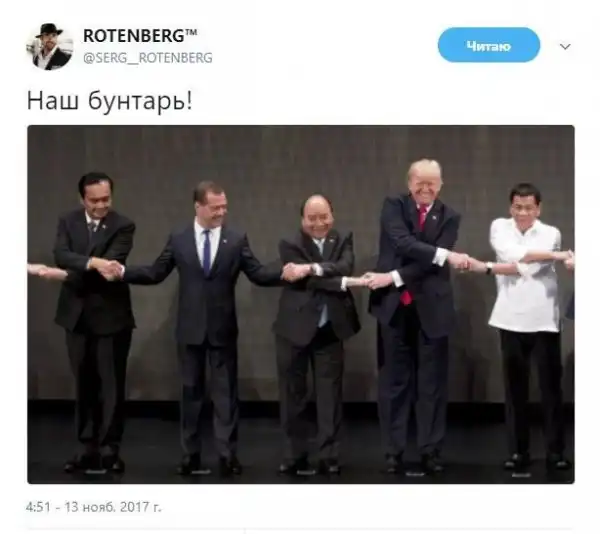
Task: Open the @SERG__ROTENBERG handle link
Action: [148, 58]
